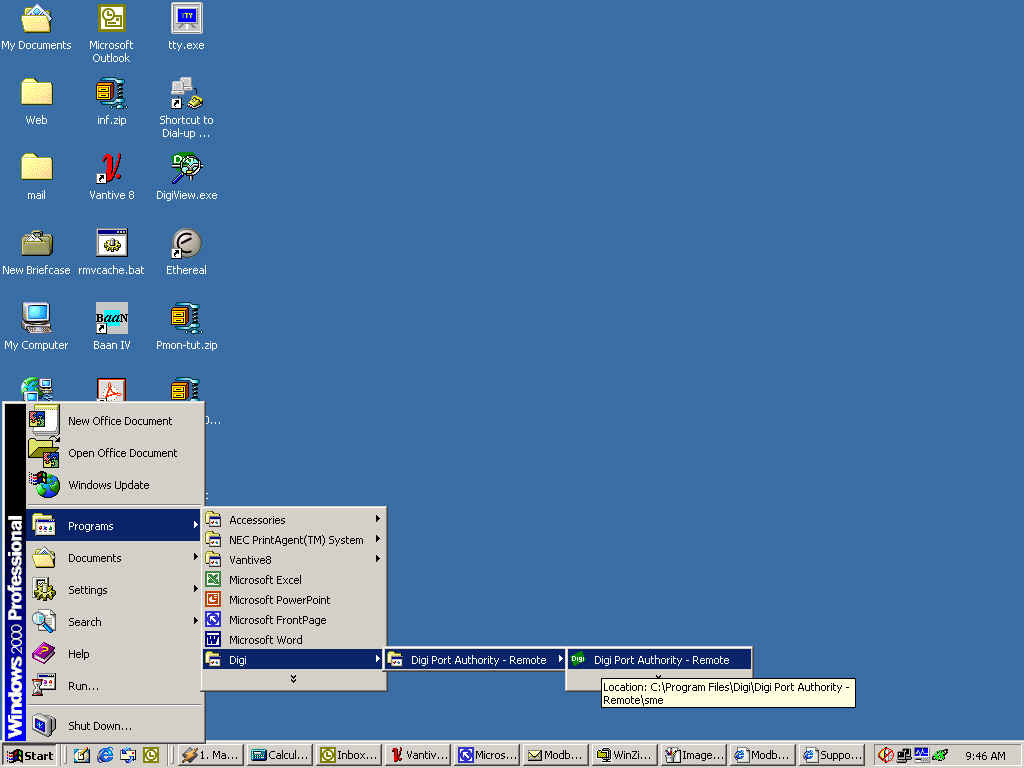1024x768 pixels.
Task: Click the Internet Explorer quick launch icon
Action: [105, 756]
